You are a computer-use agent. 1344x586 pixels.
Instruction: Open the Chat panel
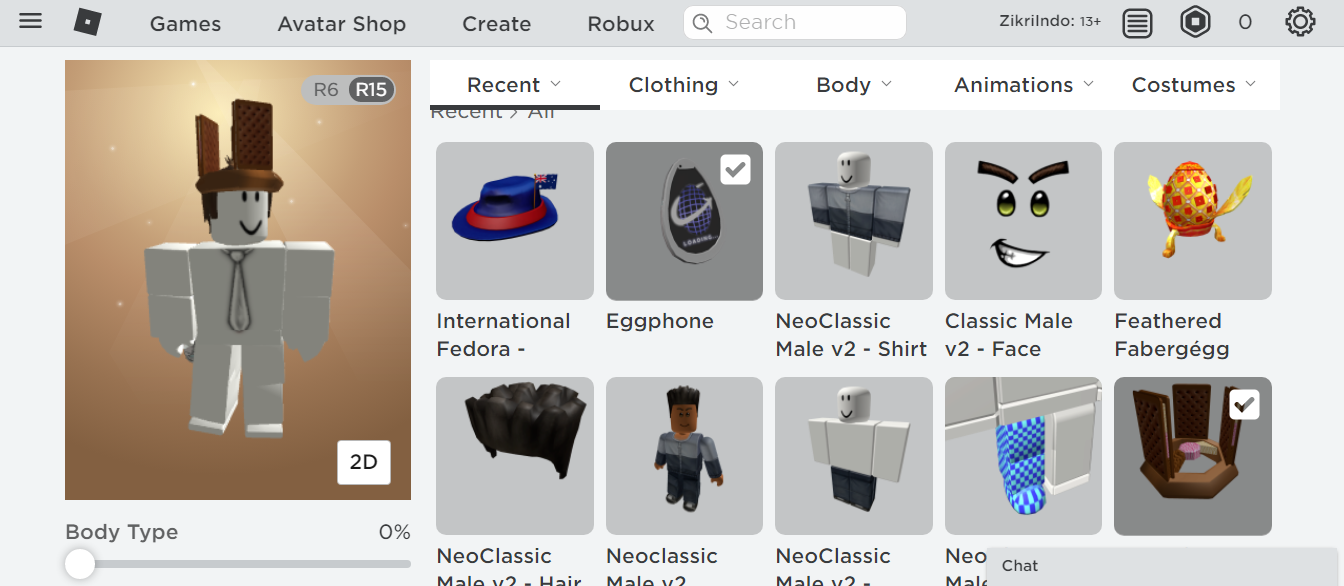tap(1162, 566)
